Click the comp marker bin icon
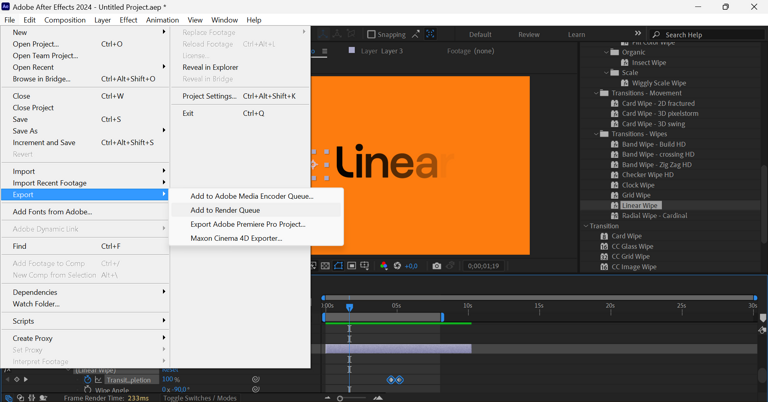The image size is (768, 402). pyautogui.click(x=763, y=318)
